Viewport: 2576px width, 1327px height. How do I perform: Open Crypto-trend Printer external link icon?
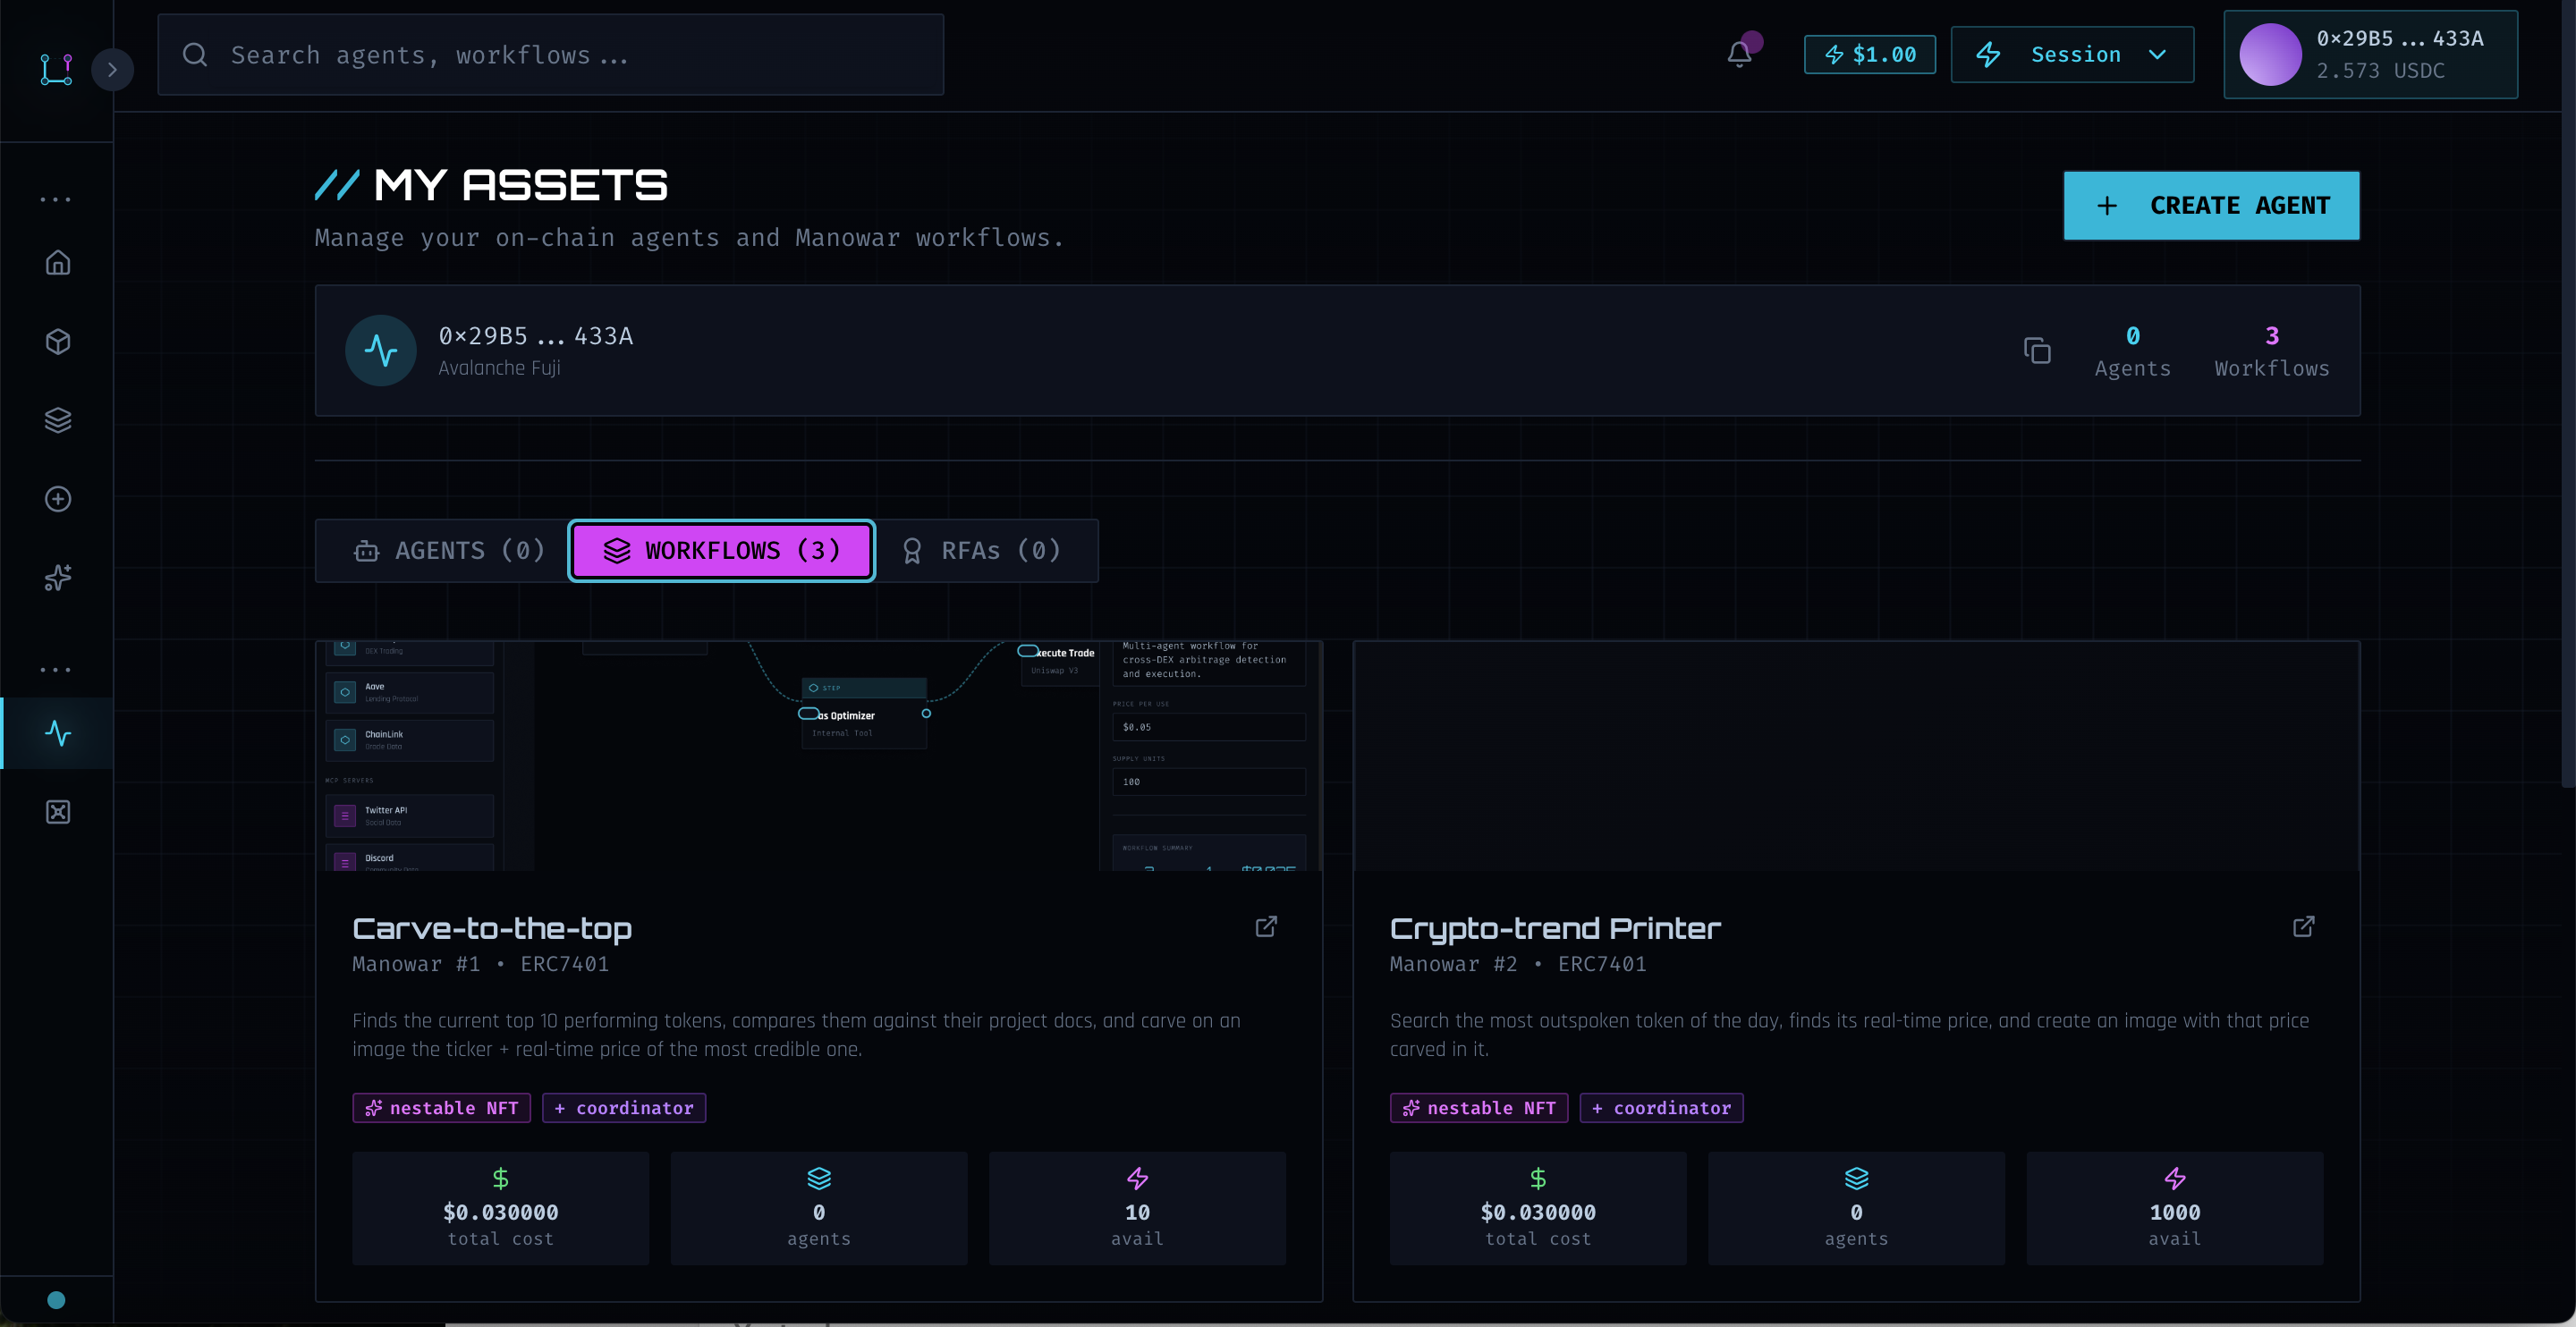[x=2303, y=927]
